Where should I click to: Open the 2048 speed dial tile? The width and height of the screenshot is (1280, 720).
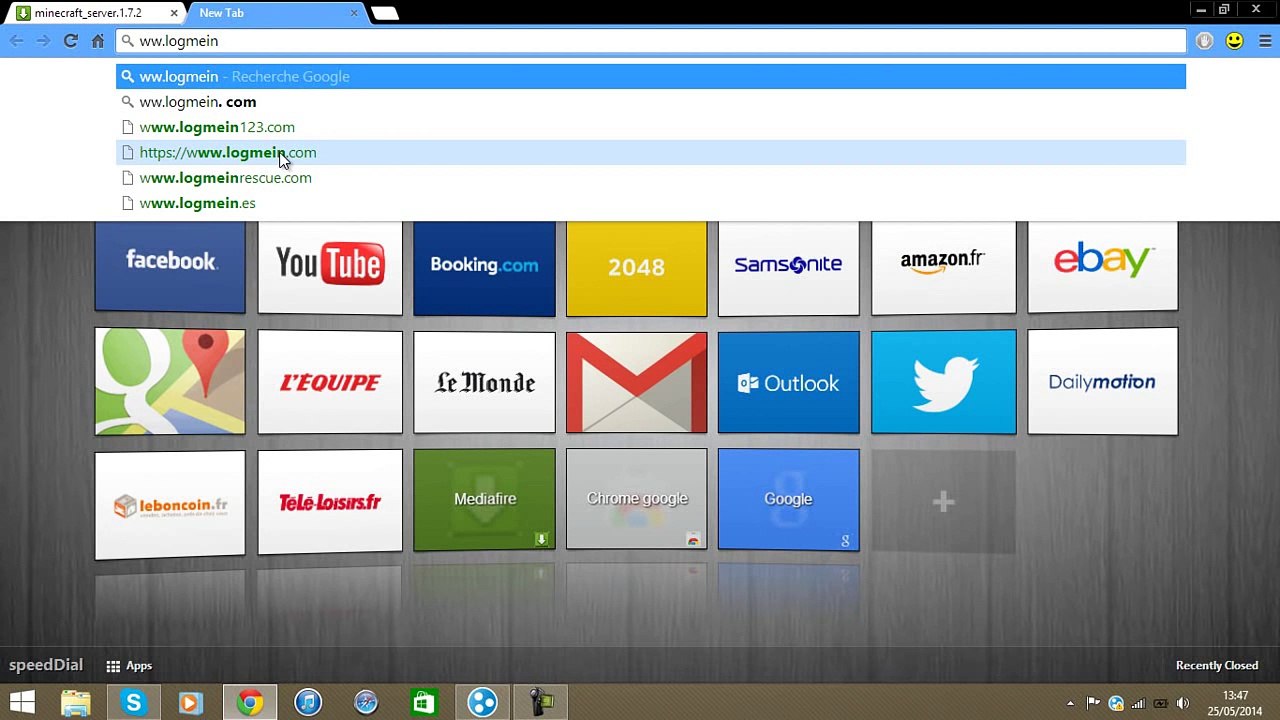[636, 268]
